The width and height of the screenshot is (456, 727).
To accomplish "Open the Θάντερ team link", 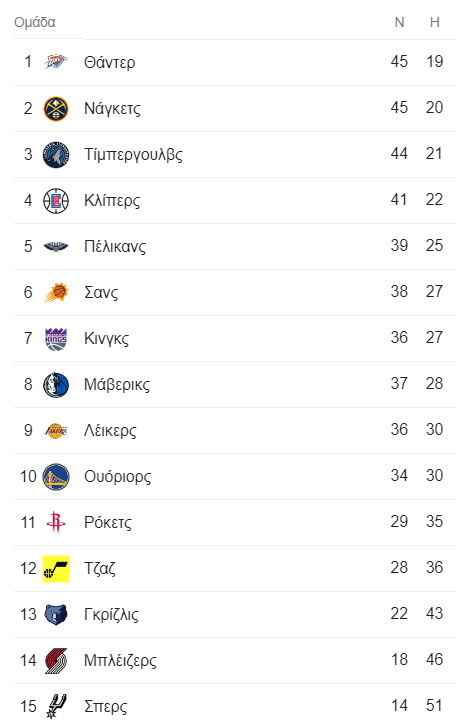I will point(109,62).
